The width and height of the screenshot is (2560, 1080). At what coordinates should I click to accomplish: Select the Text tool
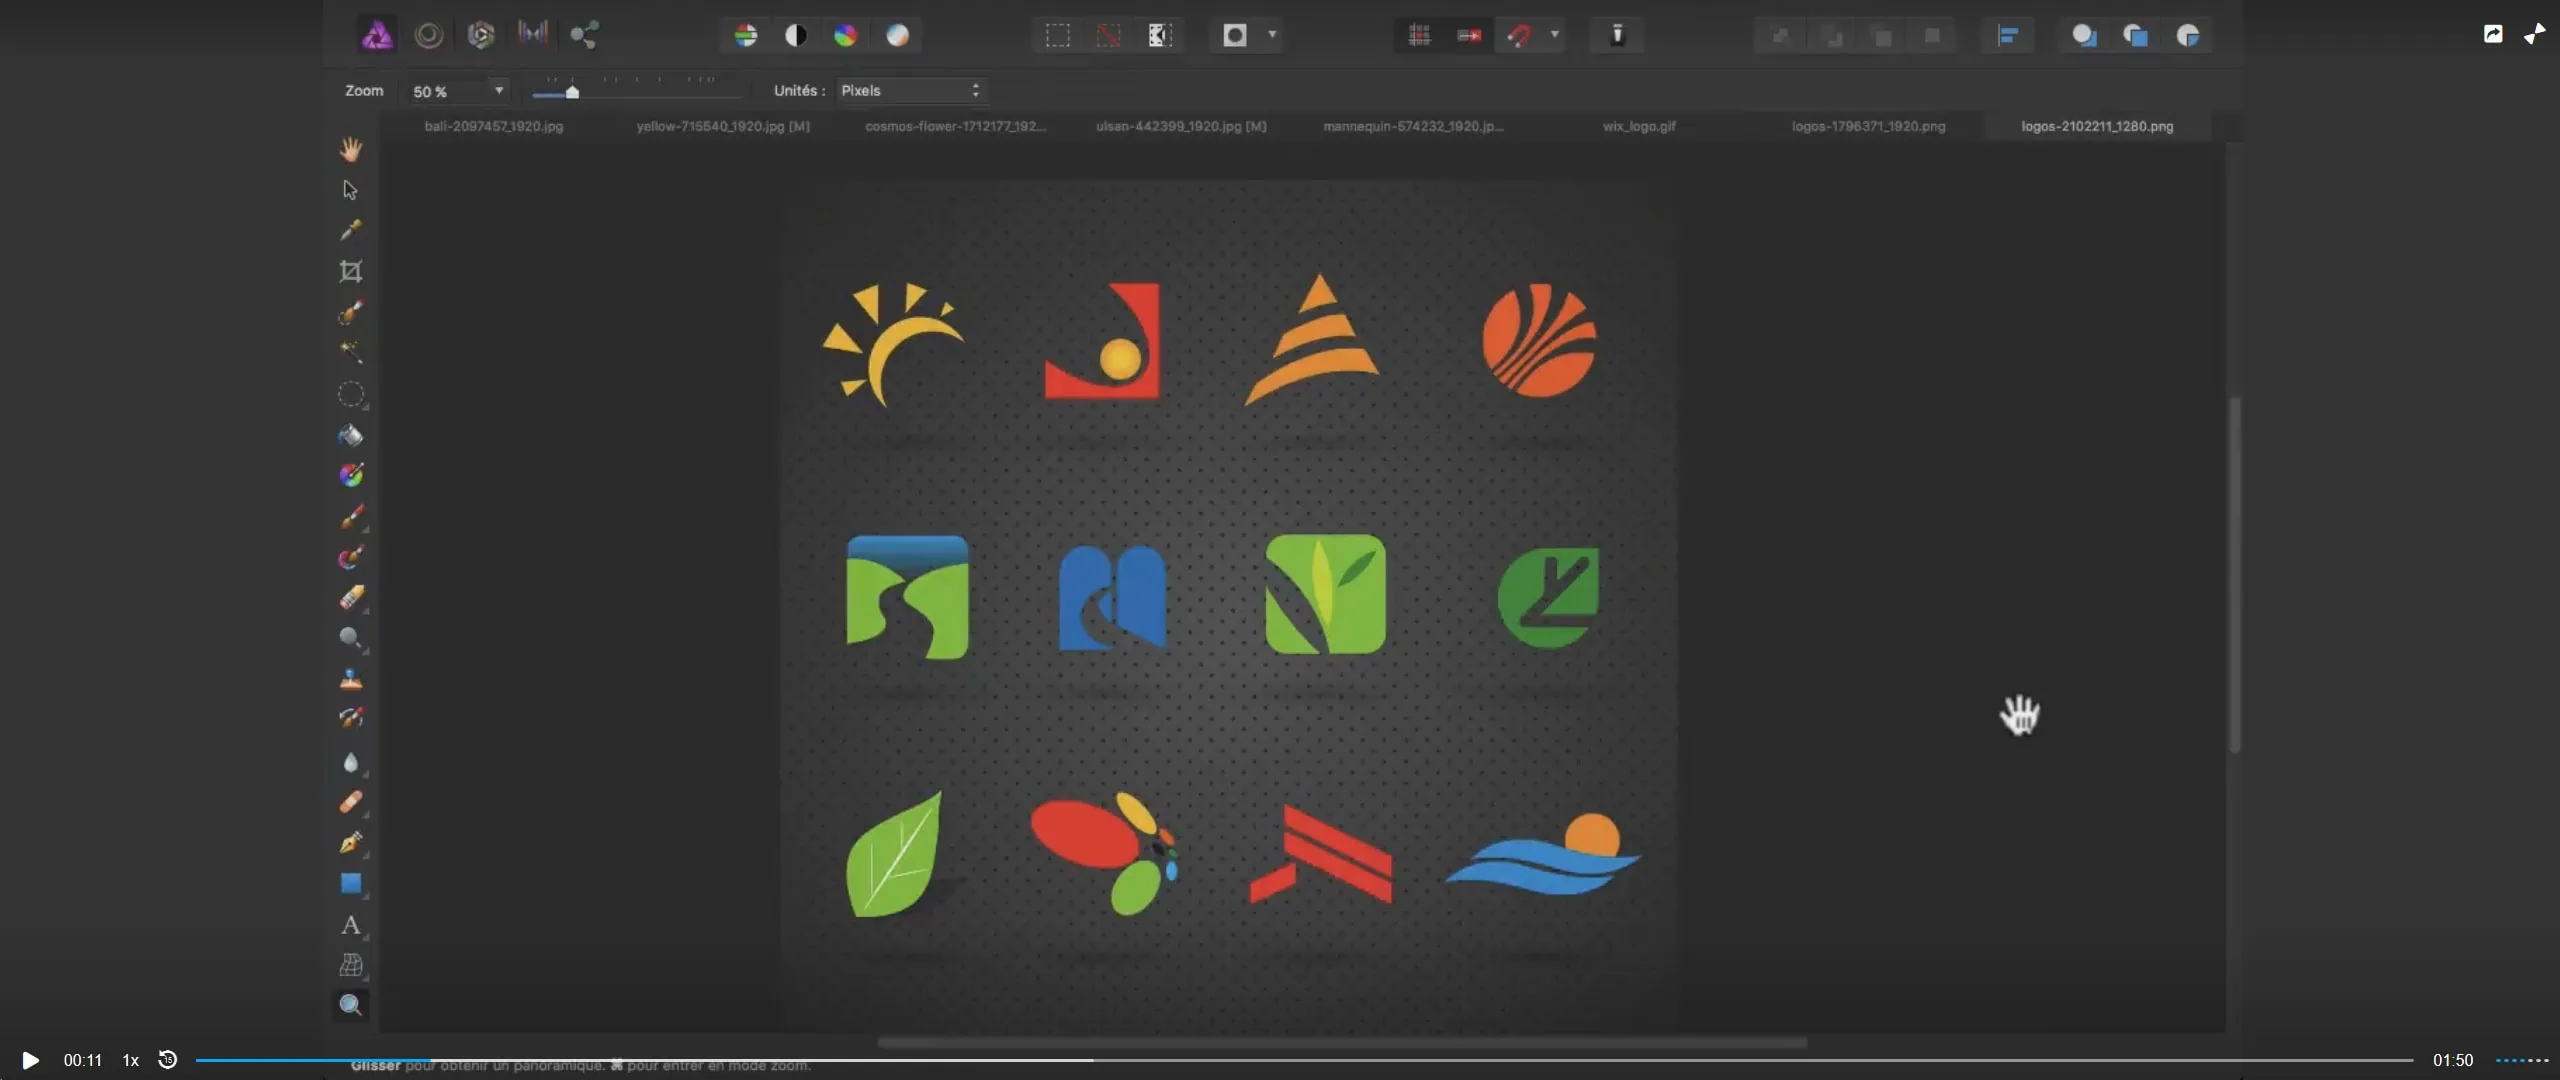[x=350, y=925]
